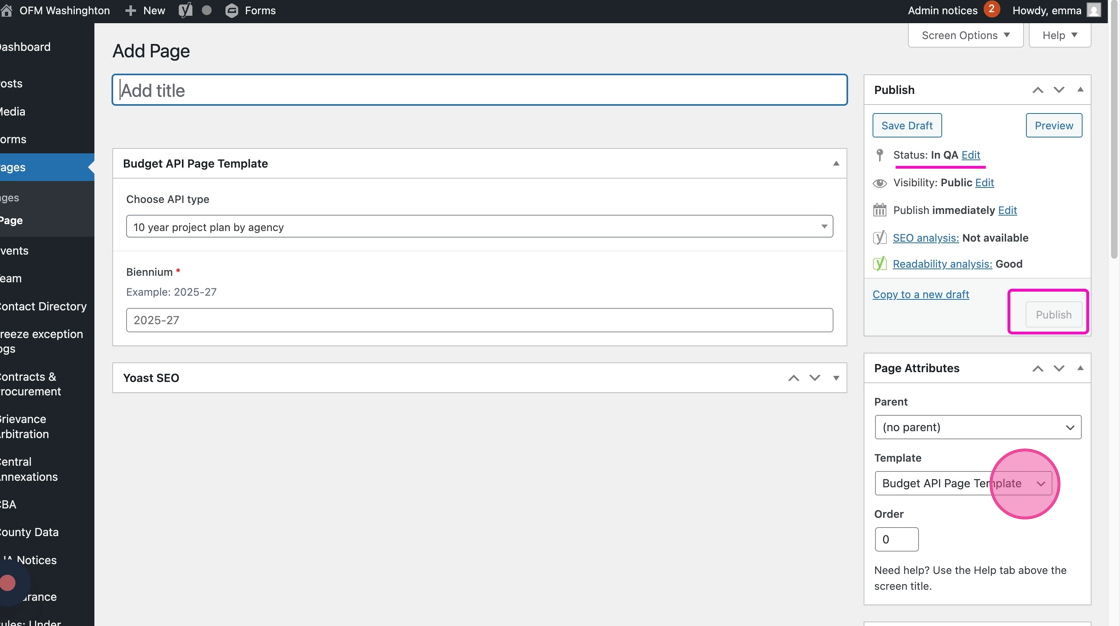Open the Template dropdown
The height and width of the screenshot is (626, 1120).
963,483
